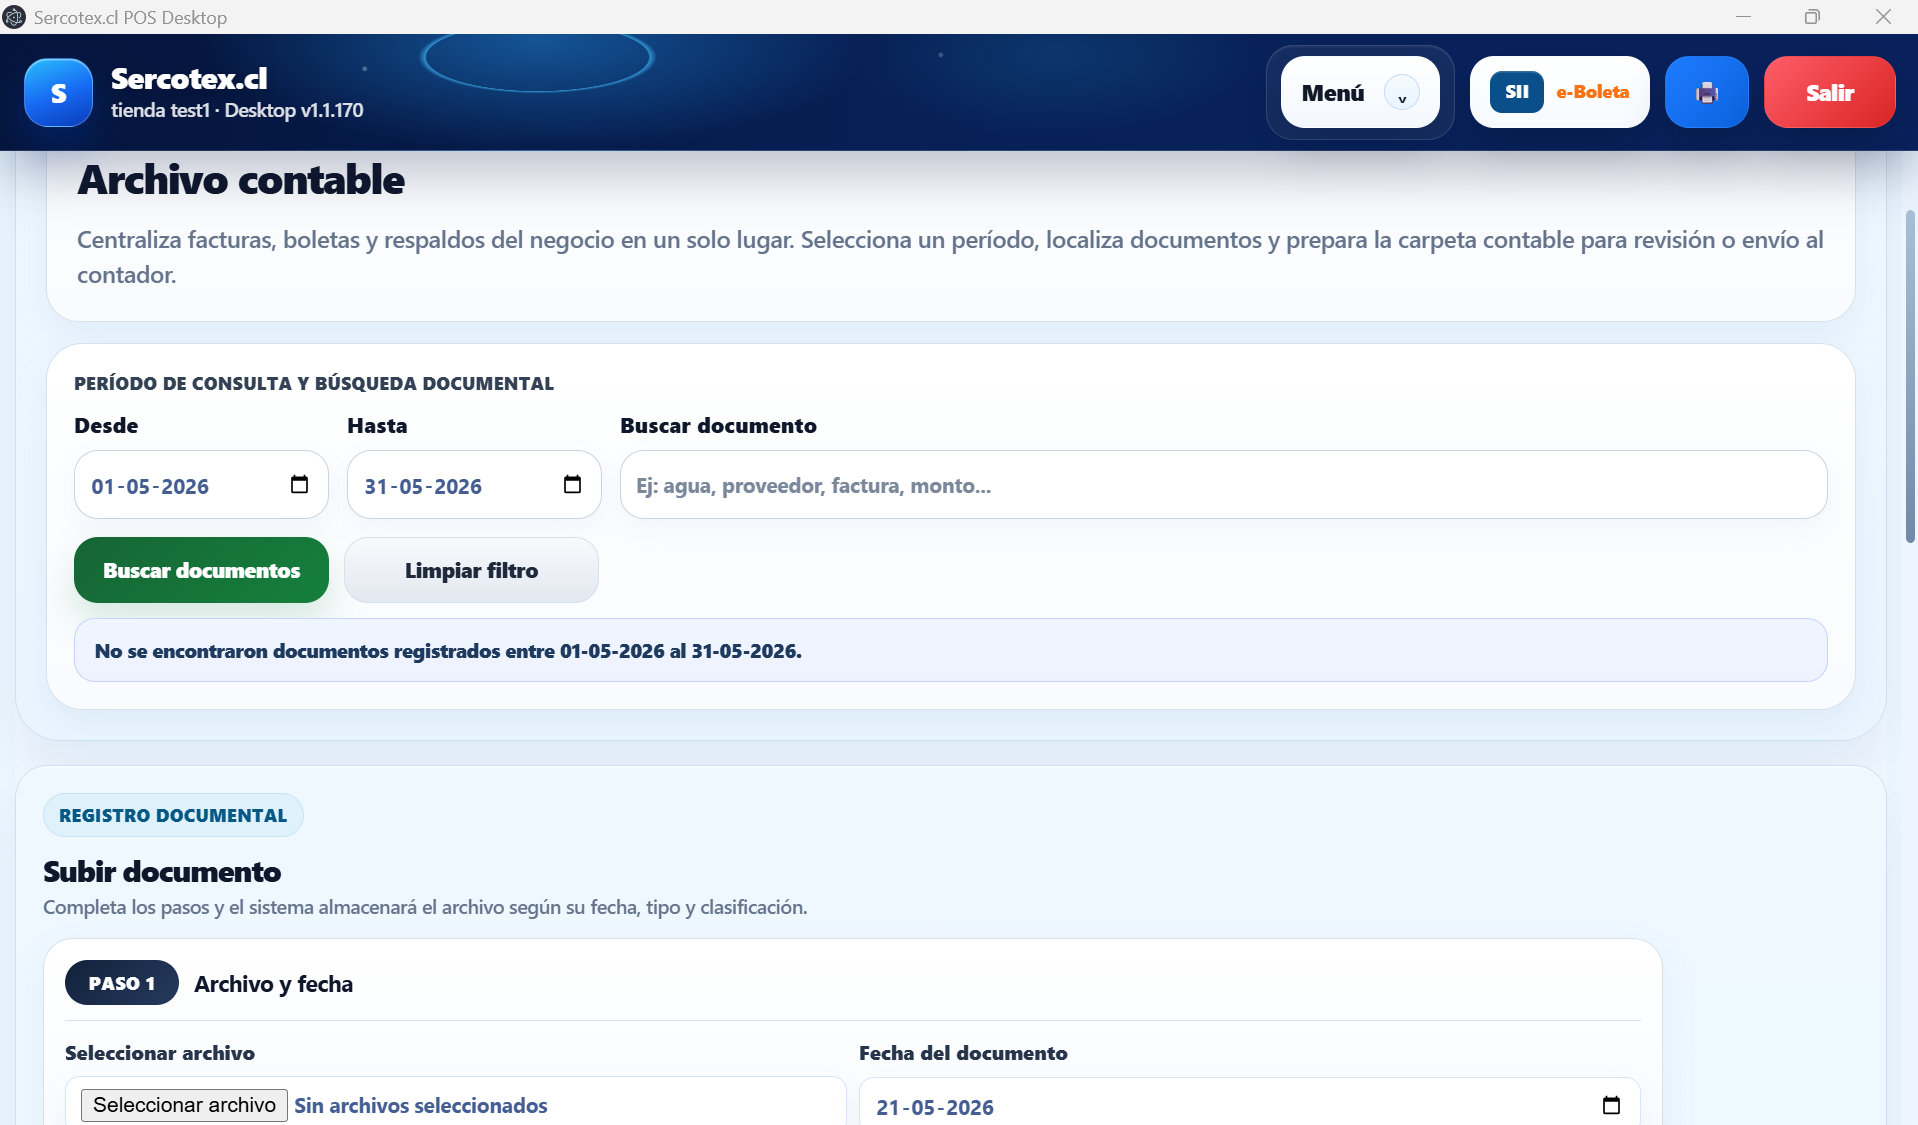Click the 'Archivo contable' heading

[241, 181]
